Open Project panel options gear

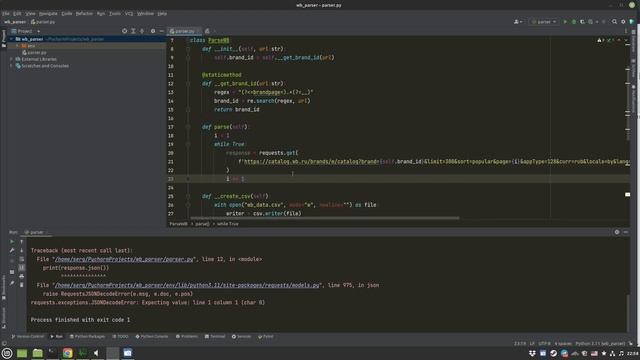(x=153, y=31)
